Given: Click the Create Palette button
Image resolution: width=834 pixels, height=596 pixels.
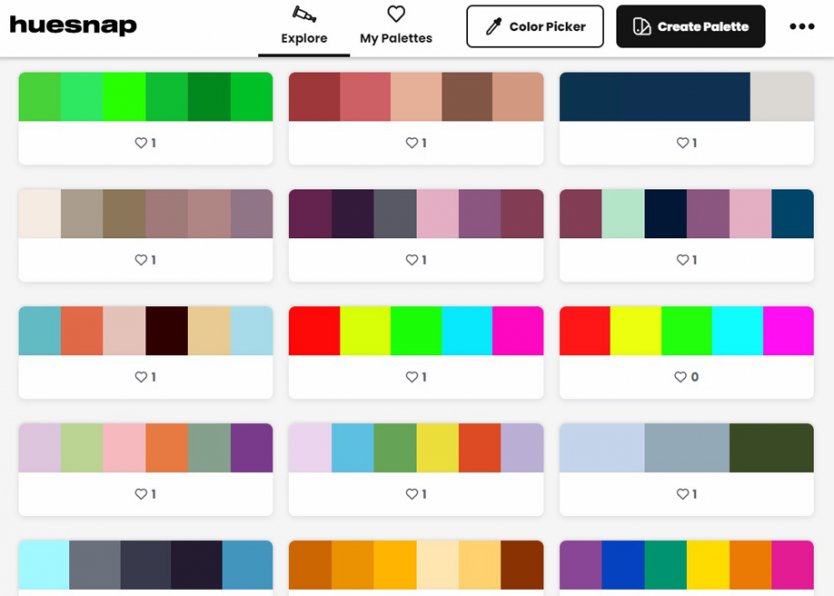Looking at the screenshot, I should click(691, 27).
